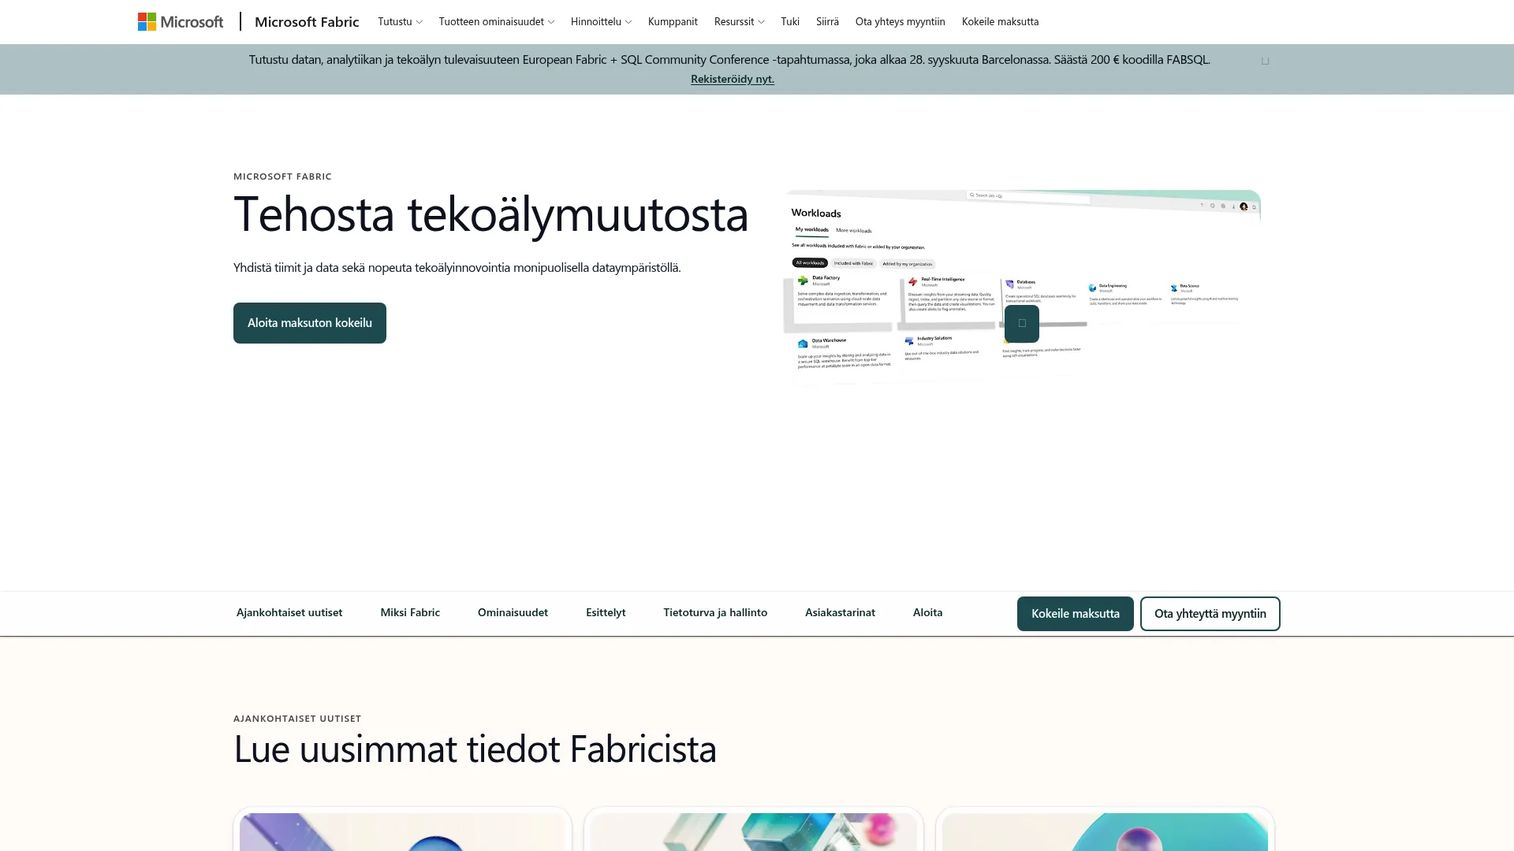The image size is (1514, 851).
Task: Expand the Tutustu dropdown menu
Action: click(x=400, y=21)
